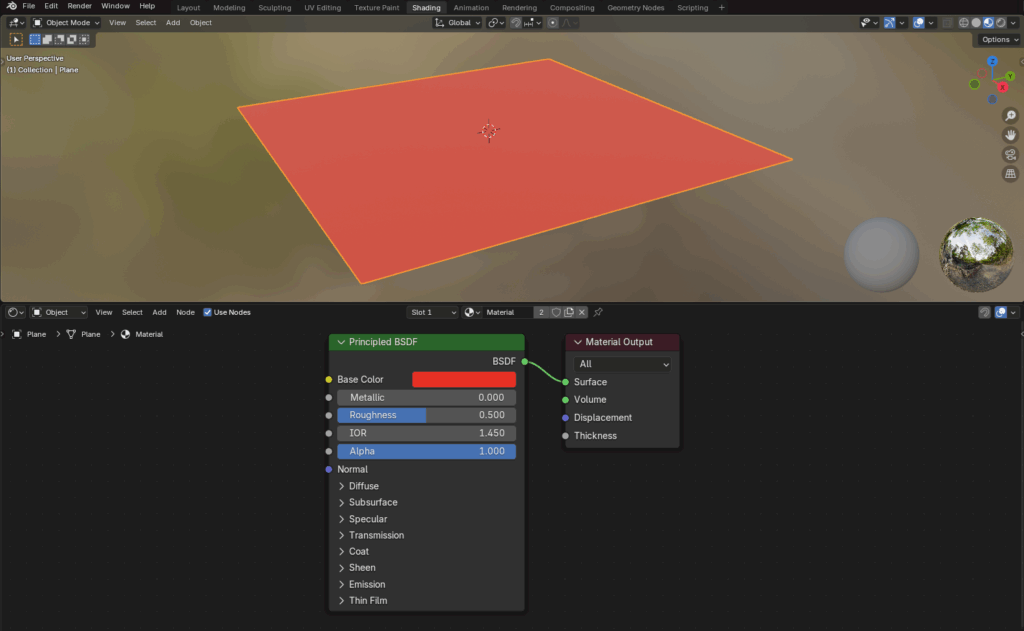Choose the Invert Selection mode icon
This screenshot has height=631, width=1024.
click(72, 40)
